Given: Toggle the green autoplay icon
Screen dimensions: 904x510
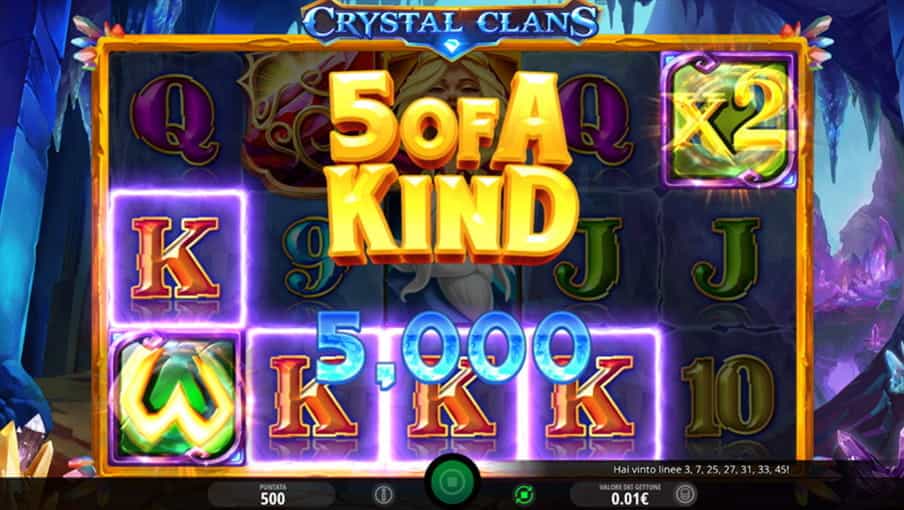Looking at the screenshot, I should click(x=524, y=495).
